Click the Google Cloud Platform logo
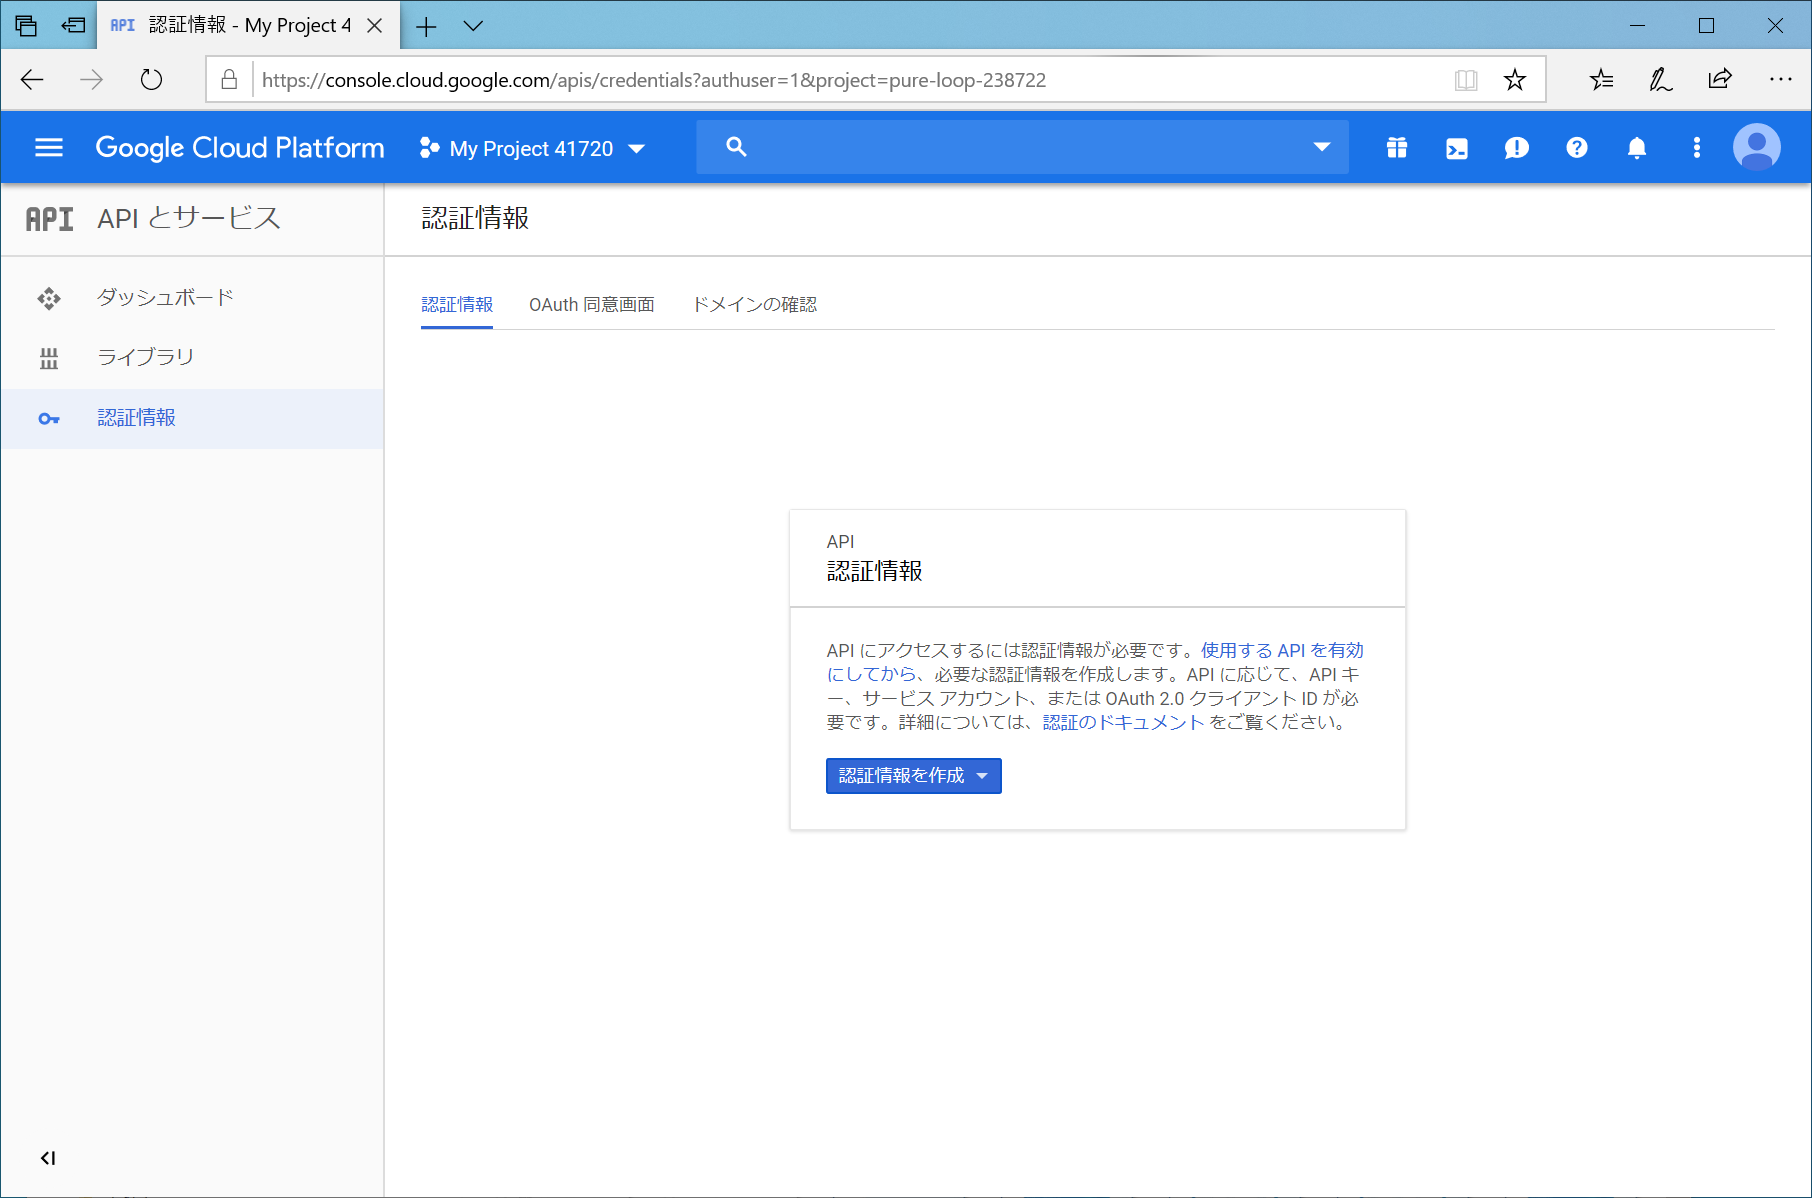 240,148
